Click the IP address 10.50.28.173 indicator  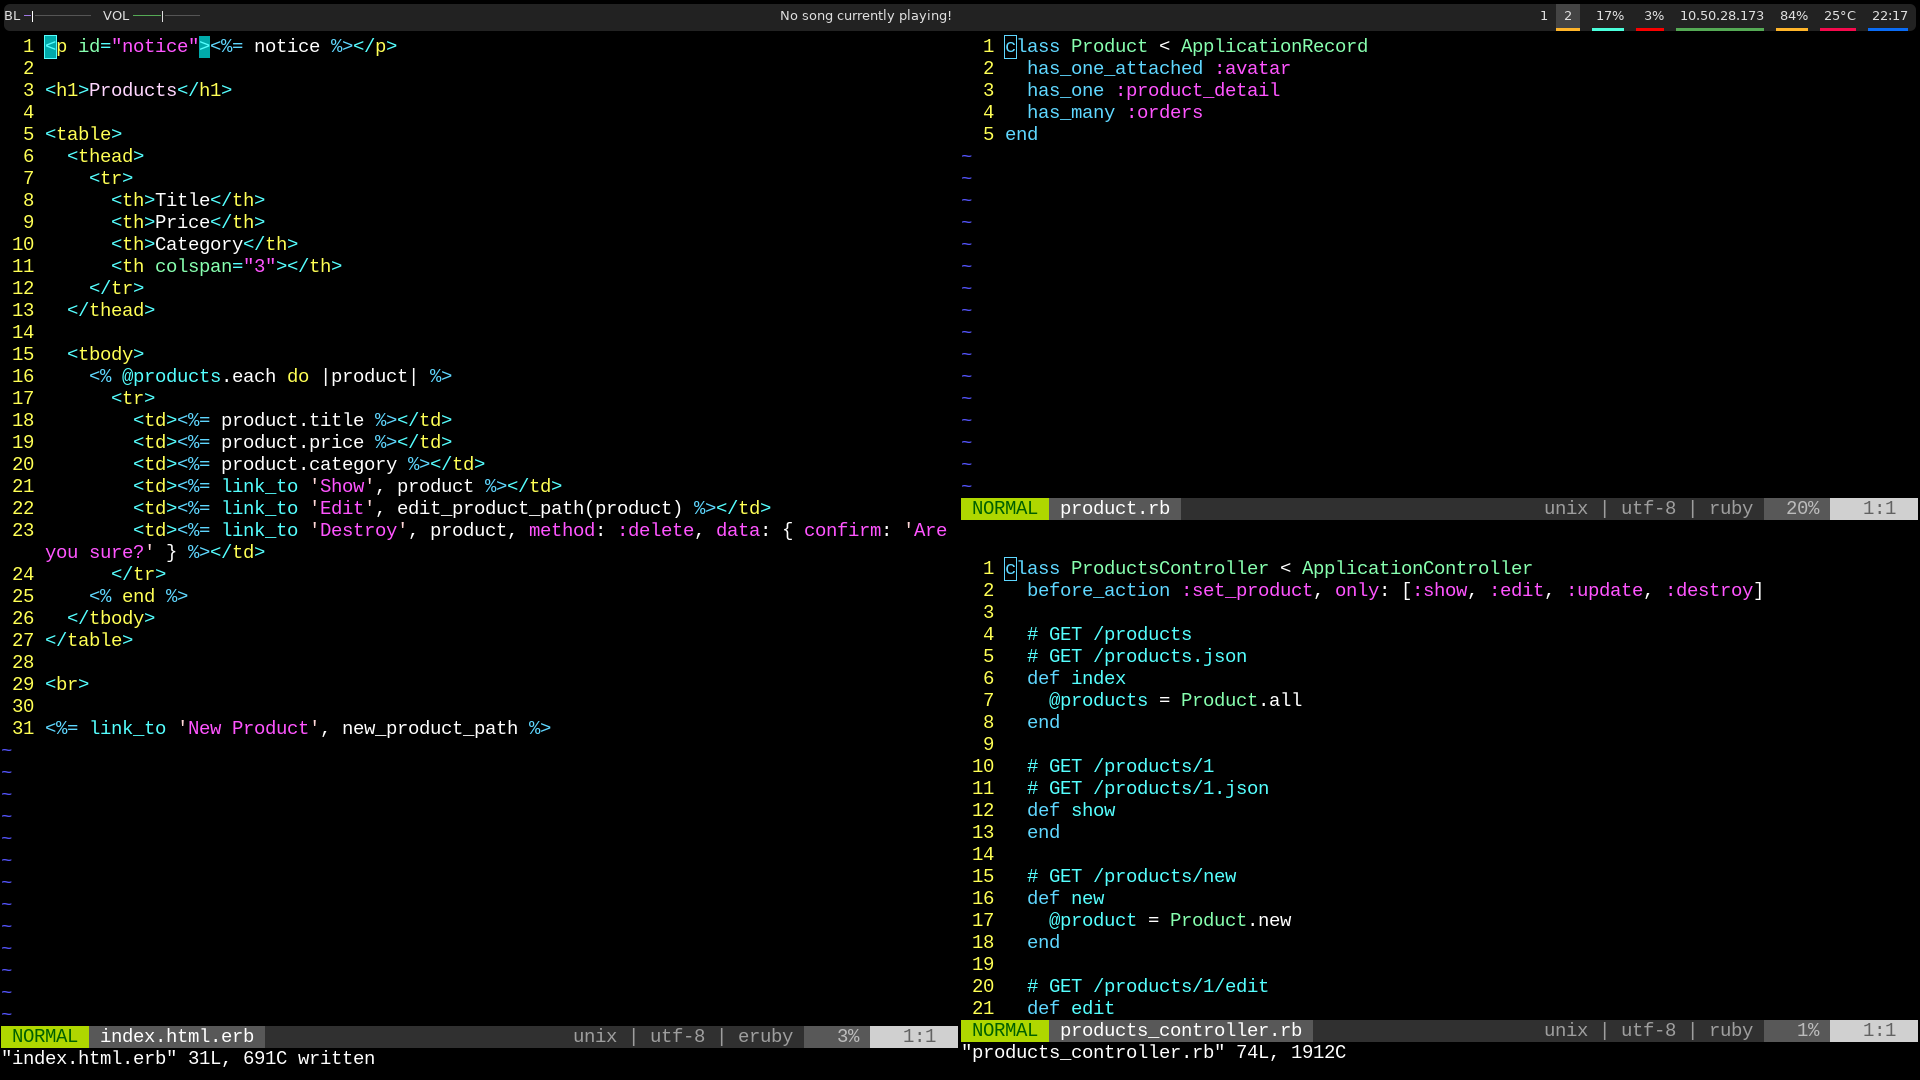(1720, 16)
